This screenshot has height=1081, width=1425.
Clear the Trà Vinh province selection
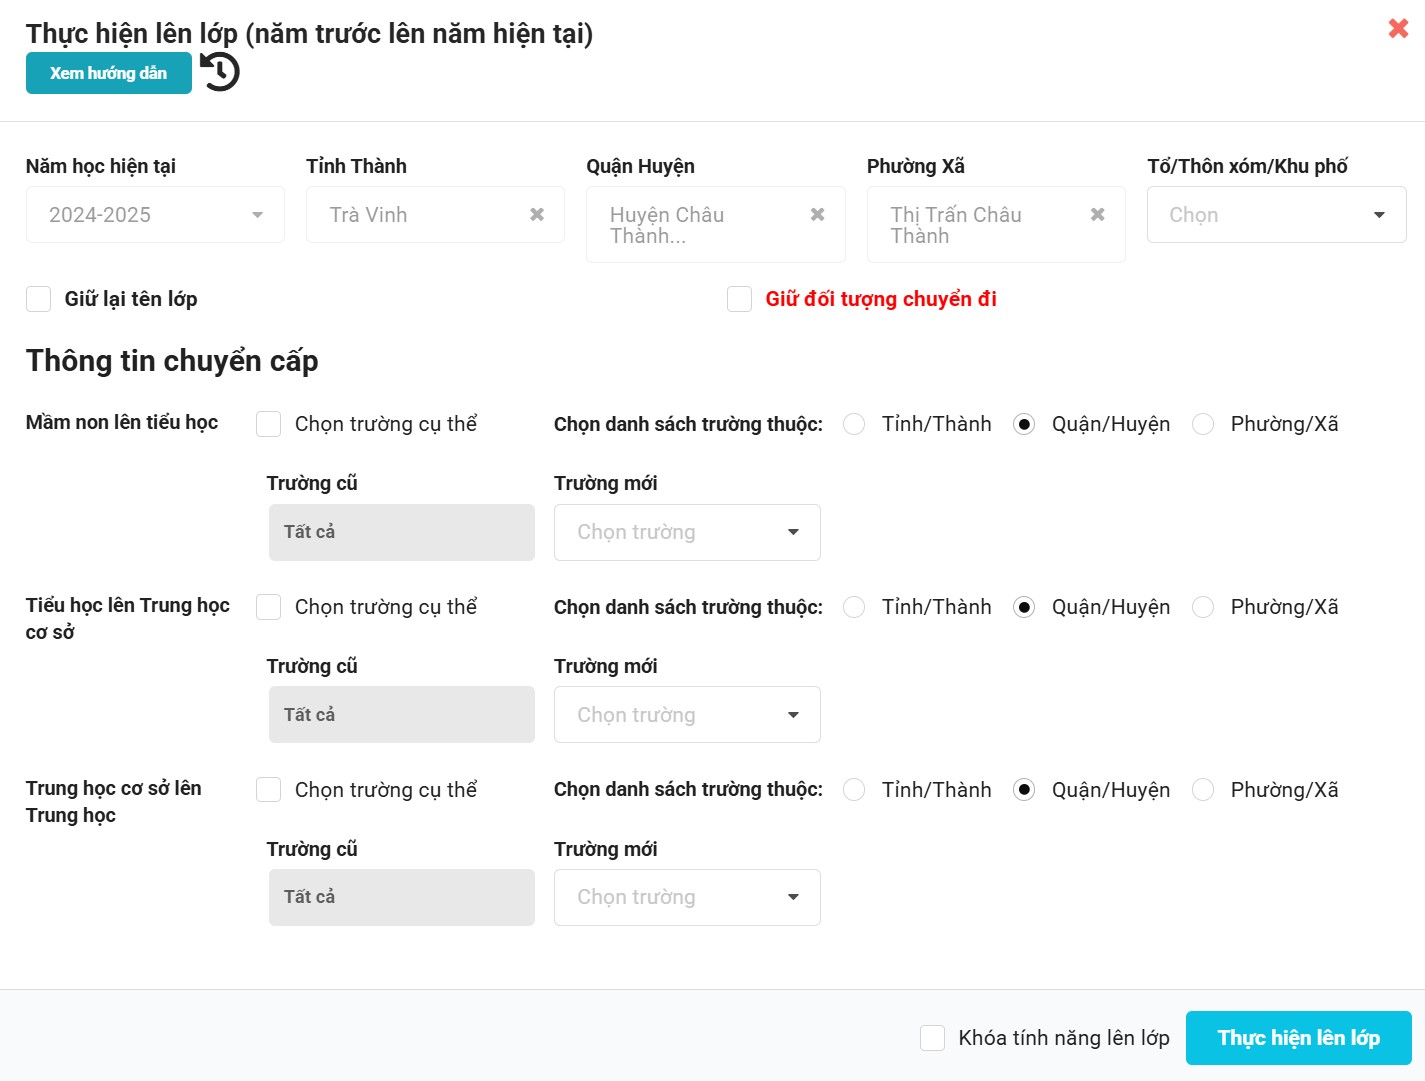pos(537,215)
